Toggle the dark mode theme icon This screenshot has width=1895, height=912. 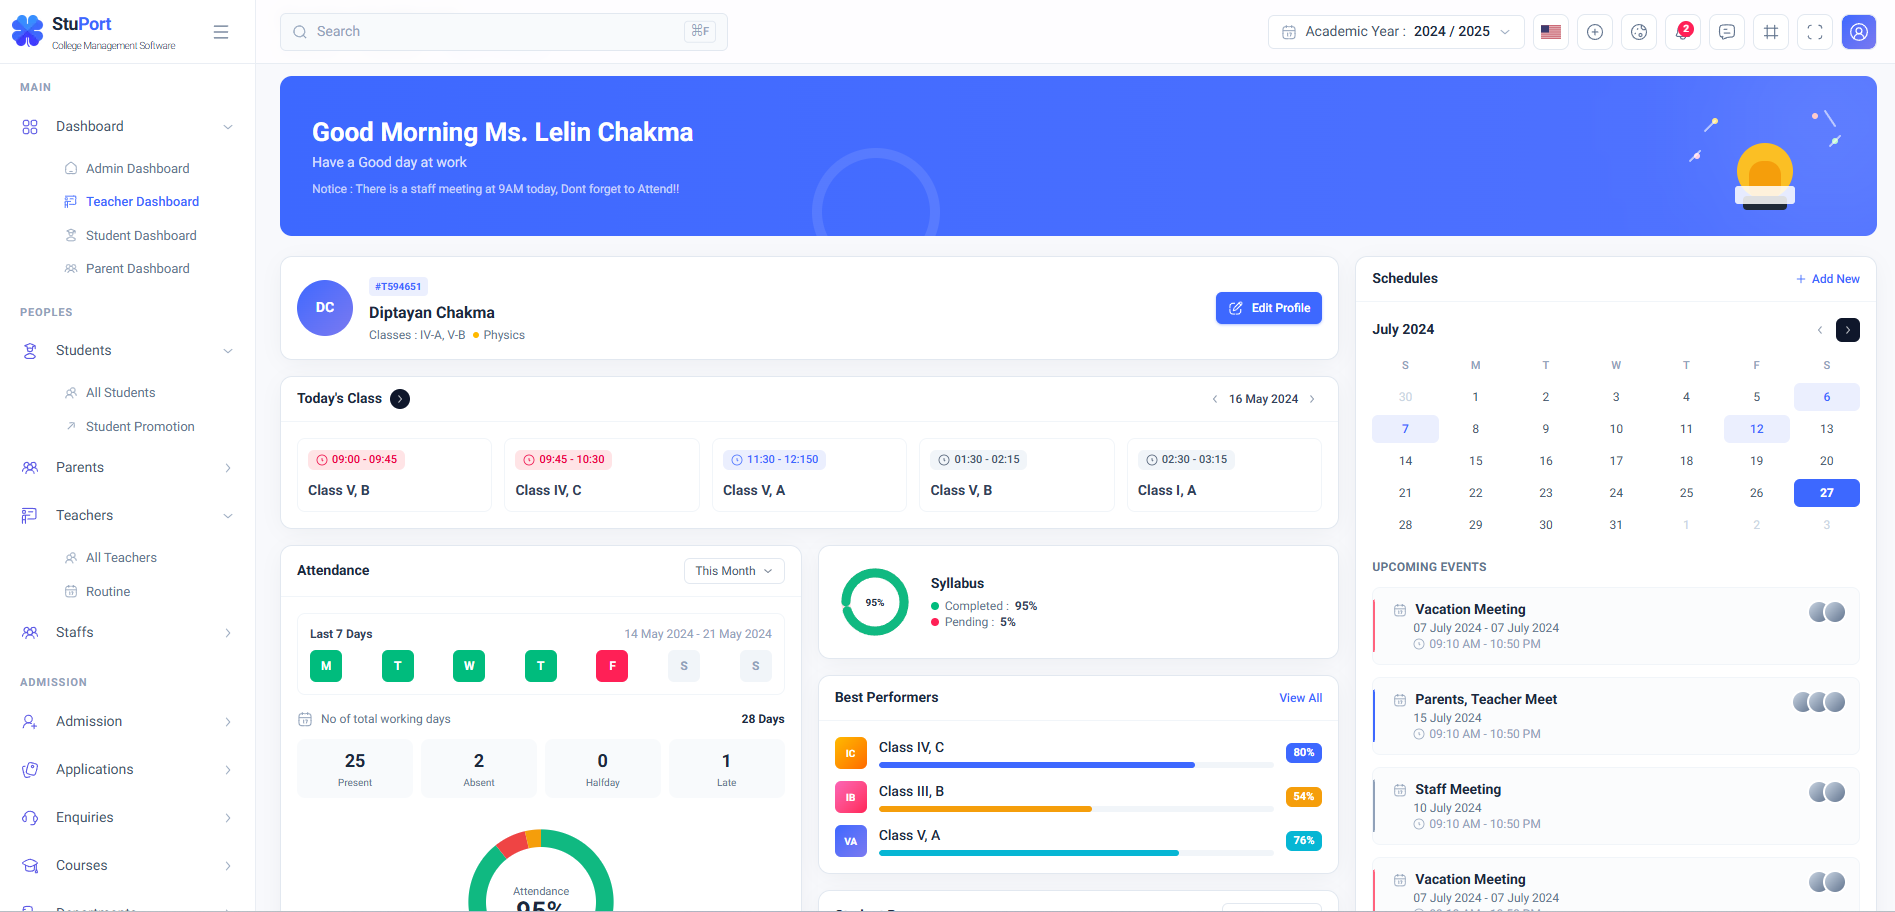tap(1639, 32)
